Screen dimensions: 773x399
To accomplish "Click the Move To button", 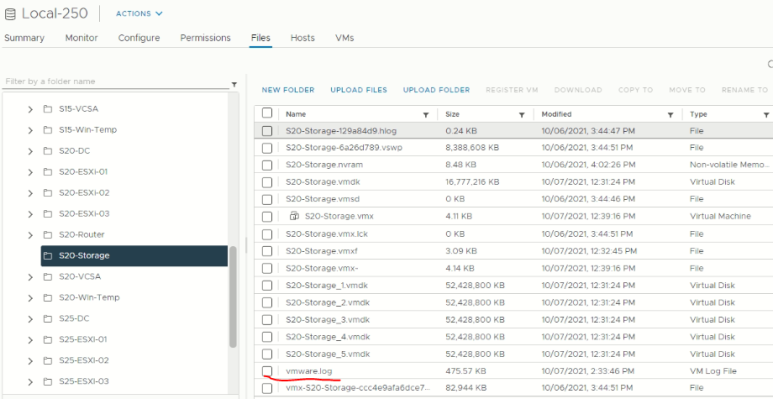I will [x=687, y=90].
